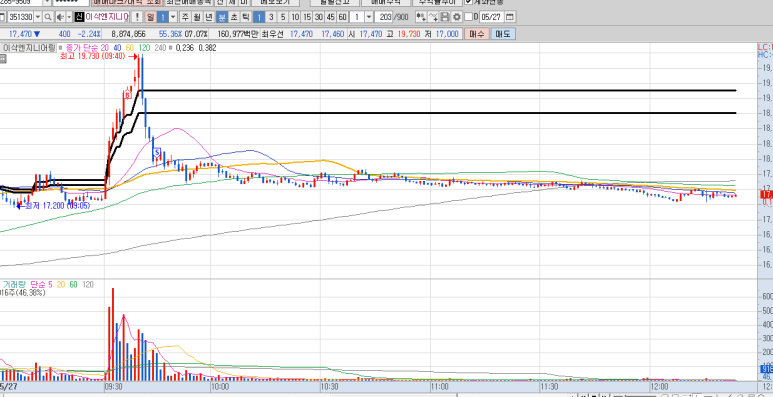Toggle the checkbox labeled 0 before date
The image size is (773, 397).
coord(468,17)
